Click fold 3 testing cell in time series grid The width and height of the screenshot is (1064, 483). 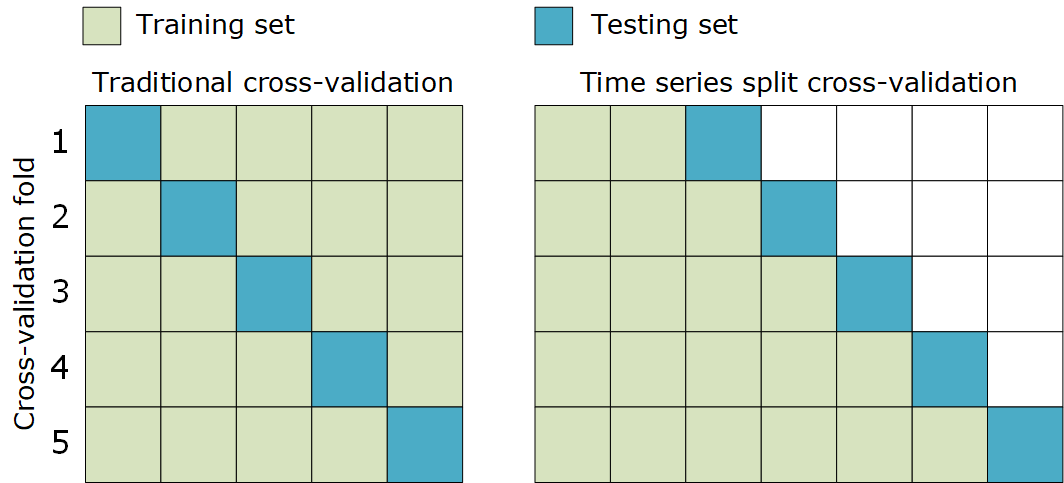pos(874,294)
